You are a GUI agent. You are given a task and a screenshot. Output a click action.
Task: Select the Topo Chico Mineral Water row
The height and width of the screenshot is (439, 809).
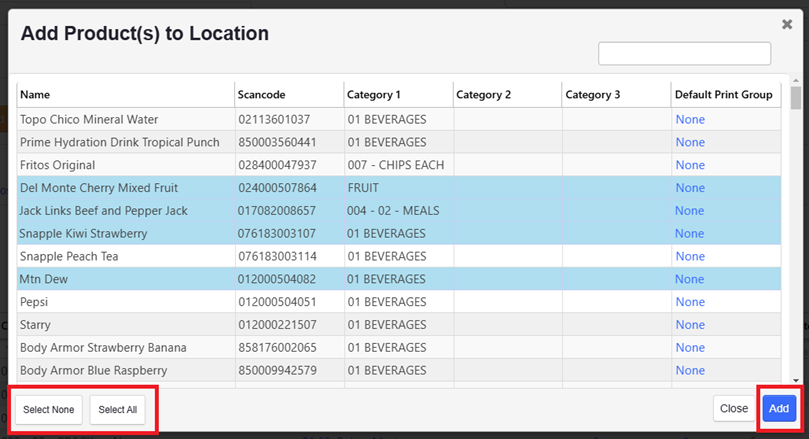[x=399, y=119]
